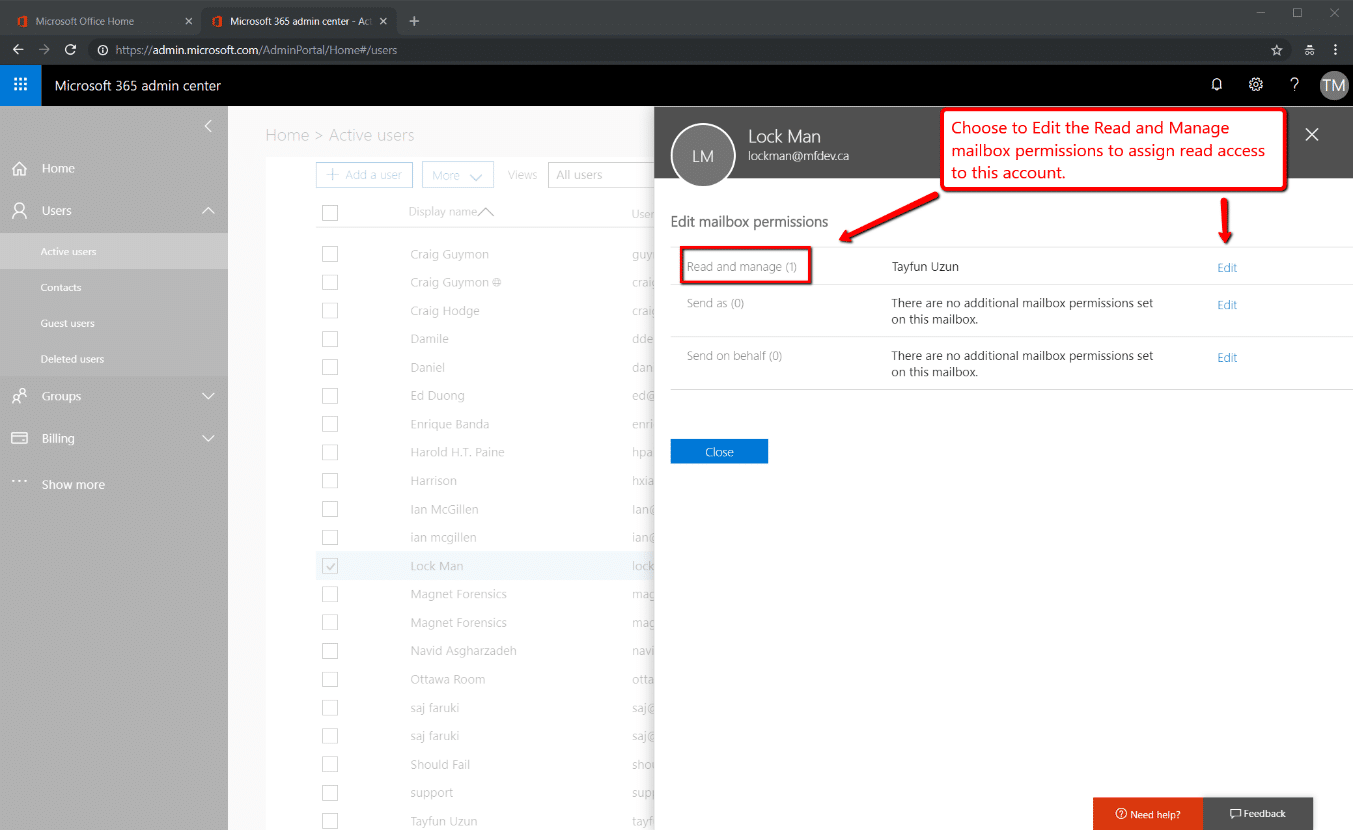The height and width of the screenshot is (830, 1353).
Task: Select the Ian McGillen user row
Action: 485,509
